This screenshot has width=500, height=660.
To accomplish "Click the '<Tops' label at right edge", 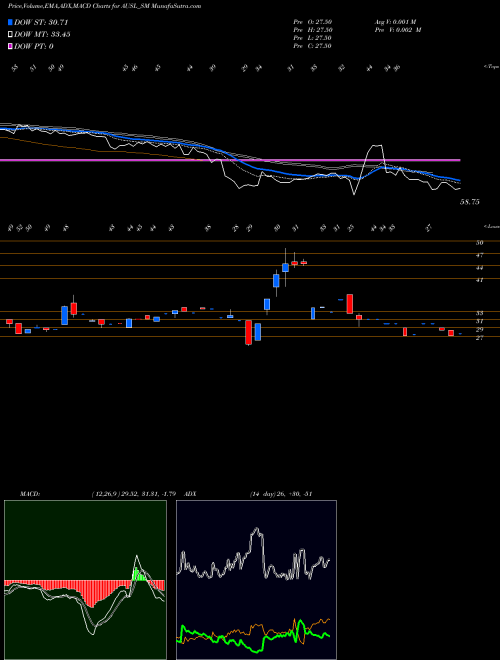I will point(492,67).
